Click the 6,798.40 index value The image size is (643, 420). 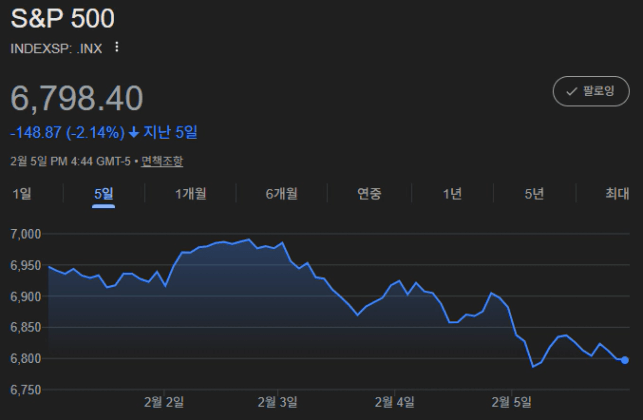pyautogui.click(x=77, y=98)
